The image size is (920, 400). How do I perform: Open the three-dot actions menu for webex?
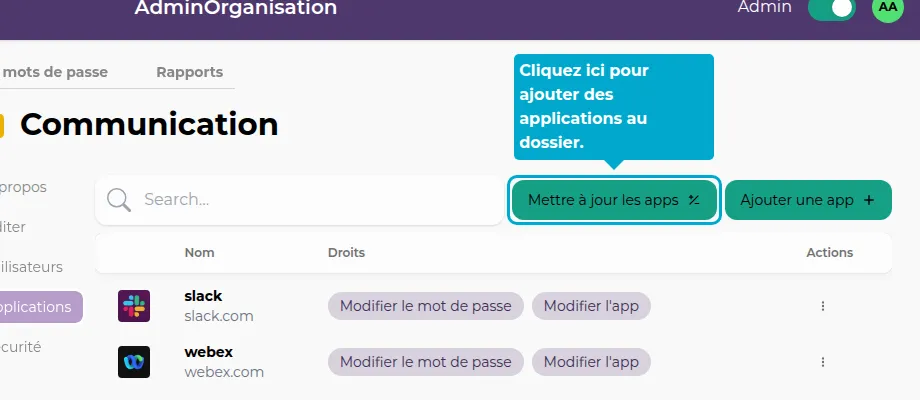(823, 361)
